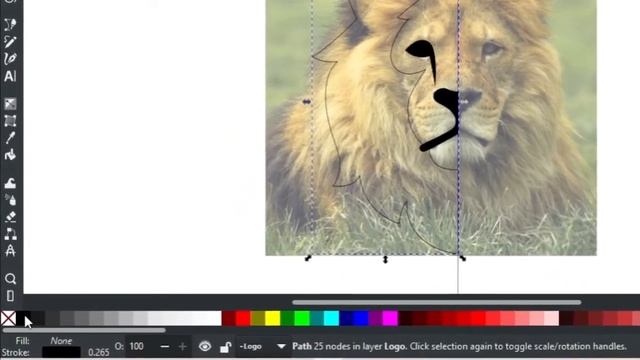Pick the white swatch in the palette
The height and width of the screenshot is (360, 640).
click(214, 318)
